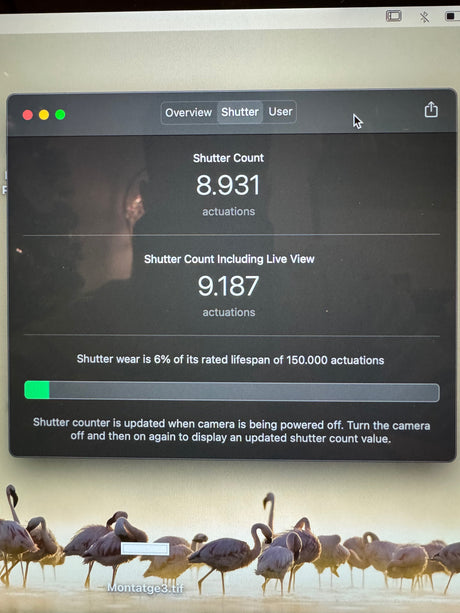Click the 9.187 live view count value
The image size is (460, 613).
pyautogui.click(x=228, y=286)
